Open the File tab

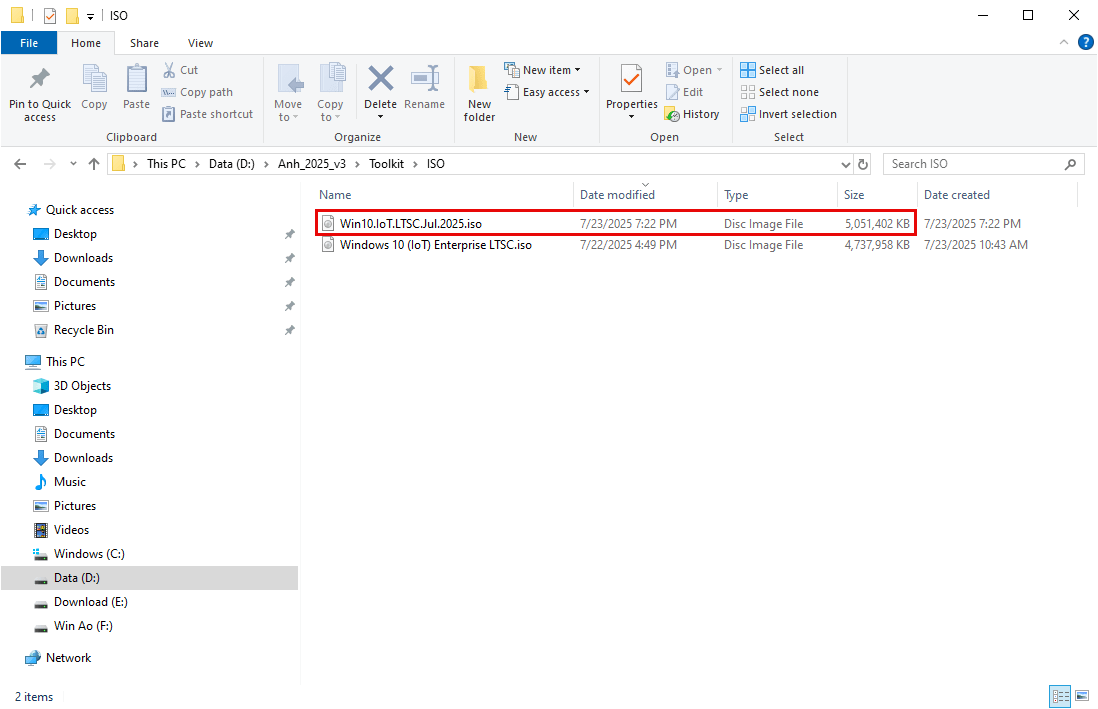point(29,43)
